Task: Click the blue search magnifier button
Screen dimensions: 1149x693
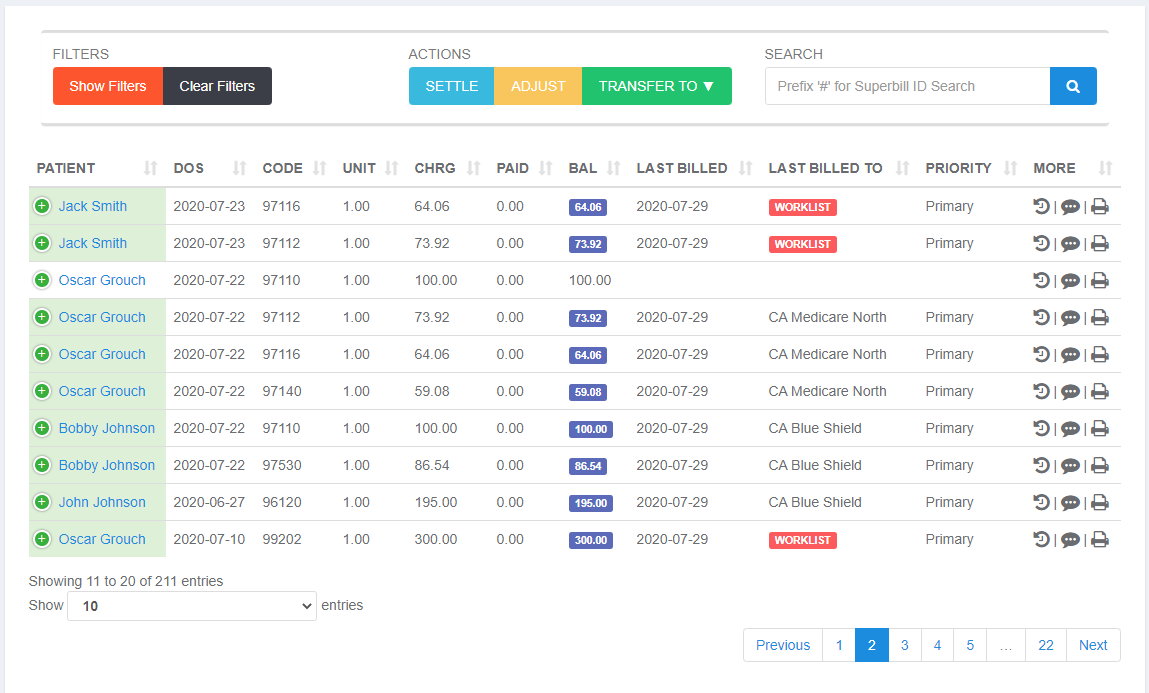Action: [x=1073, y=86]
